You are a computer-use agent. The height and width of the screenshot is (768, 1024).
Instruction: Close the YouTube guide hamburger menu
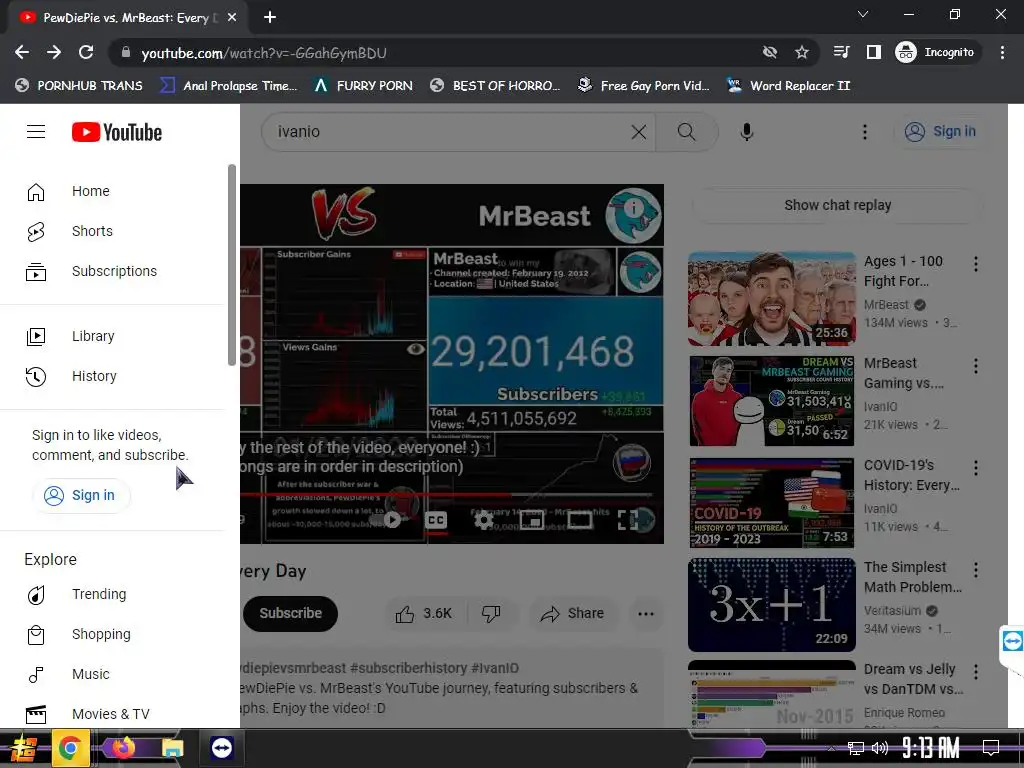point(36,132)
